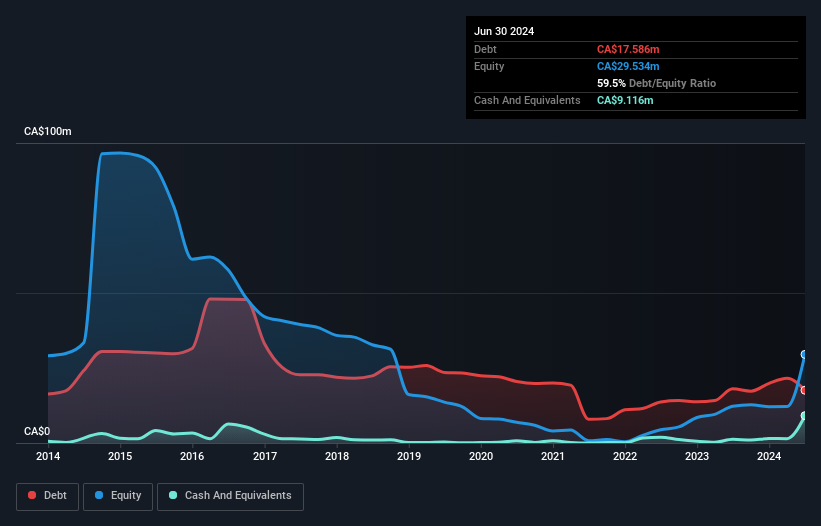Image resolution: width=821 pixels, height=526 pixels.
Task: Click the red Debt end-of-line data point
Action: click(804, 390)
